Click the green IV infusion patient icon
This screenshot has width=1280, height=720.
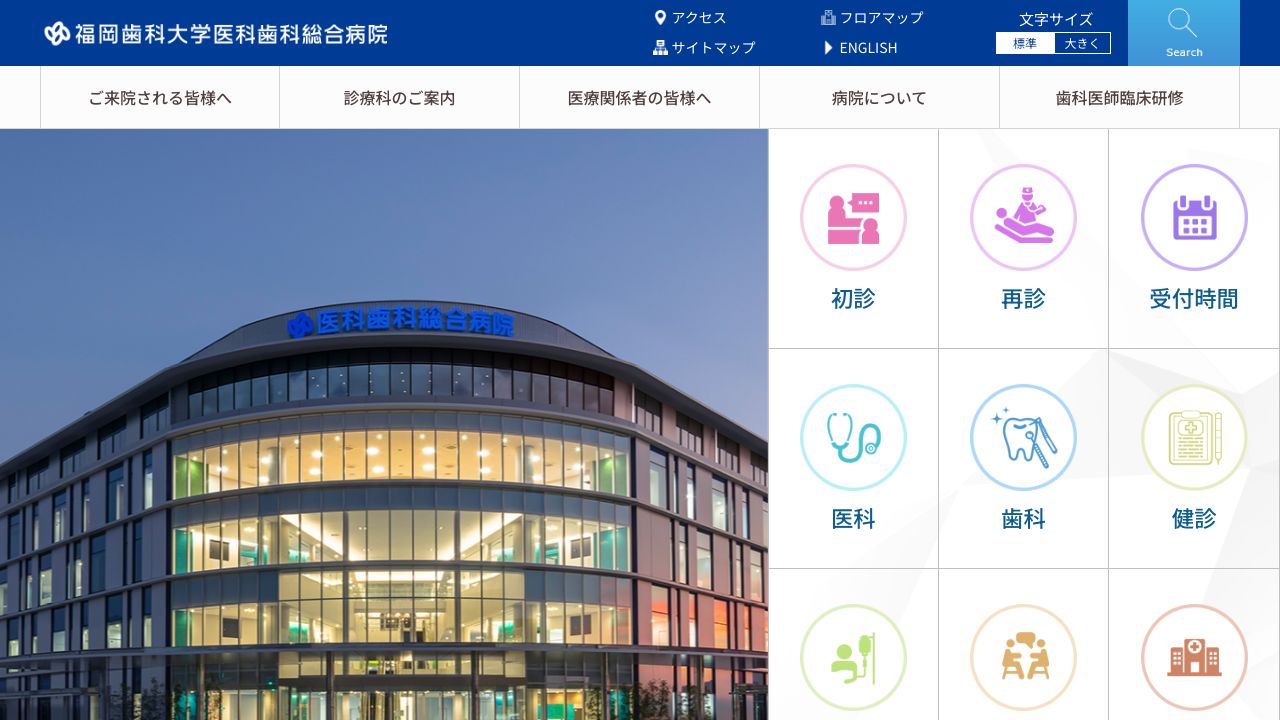(853, 657)
